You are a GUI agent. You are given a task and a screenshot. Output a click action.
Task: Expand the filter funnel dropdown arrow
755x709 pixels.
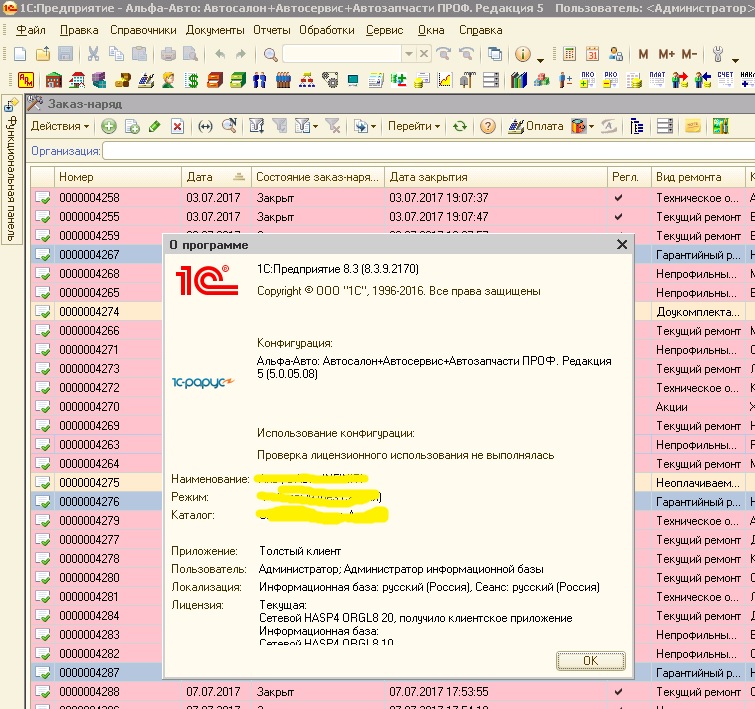[x=315, y=127]
